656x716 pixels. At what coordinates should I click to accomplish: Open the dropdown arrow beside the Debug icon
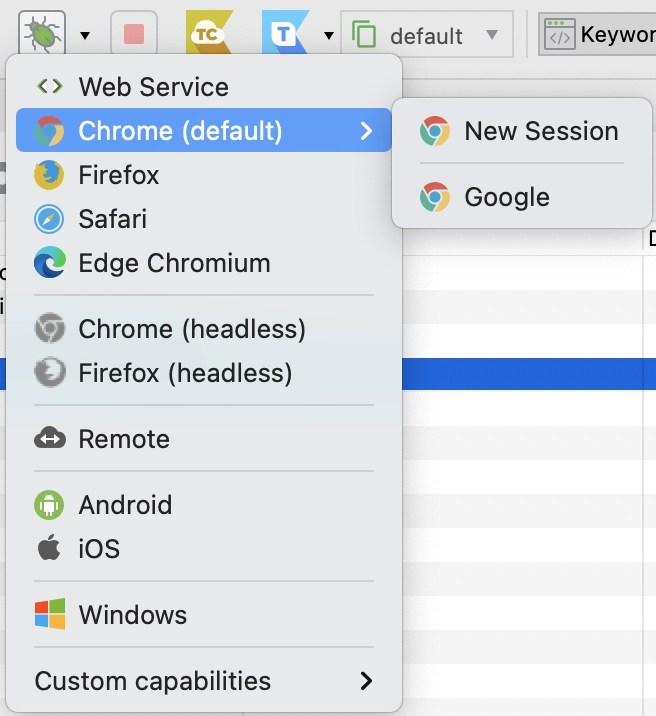(85, 36)
